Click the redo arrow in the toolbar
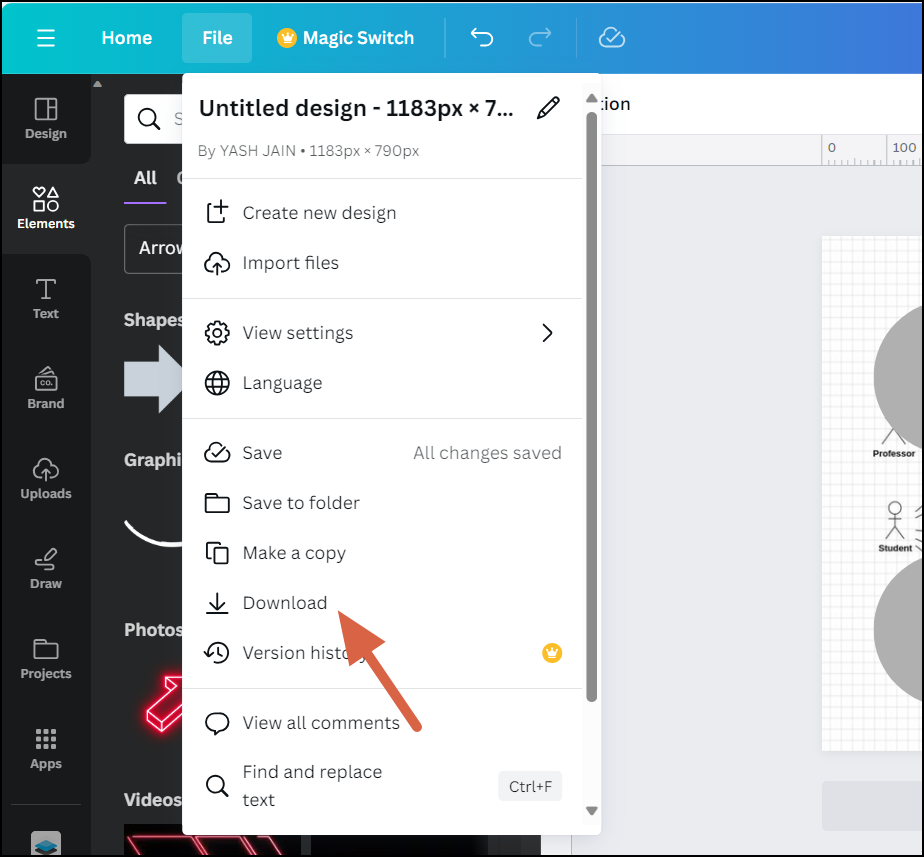This screenshot has height=857, width=924. tap(541, 37)
